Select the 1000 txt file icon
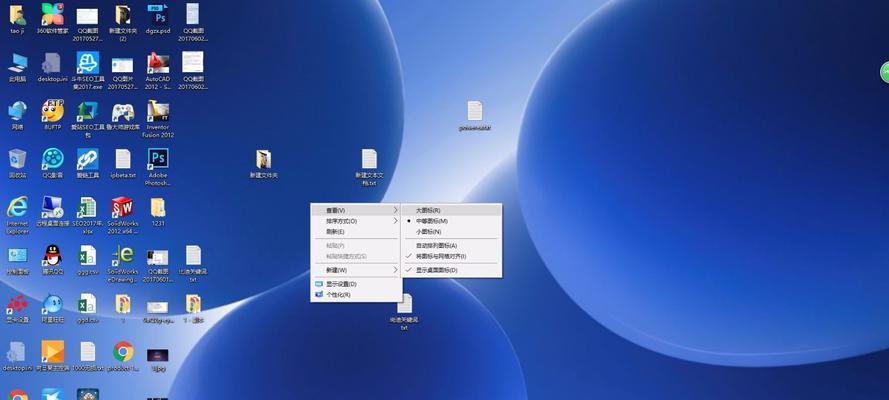 88,352
